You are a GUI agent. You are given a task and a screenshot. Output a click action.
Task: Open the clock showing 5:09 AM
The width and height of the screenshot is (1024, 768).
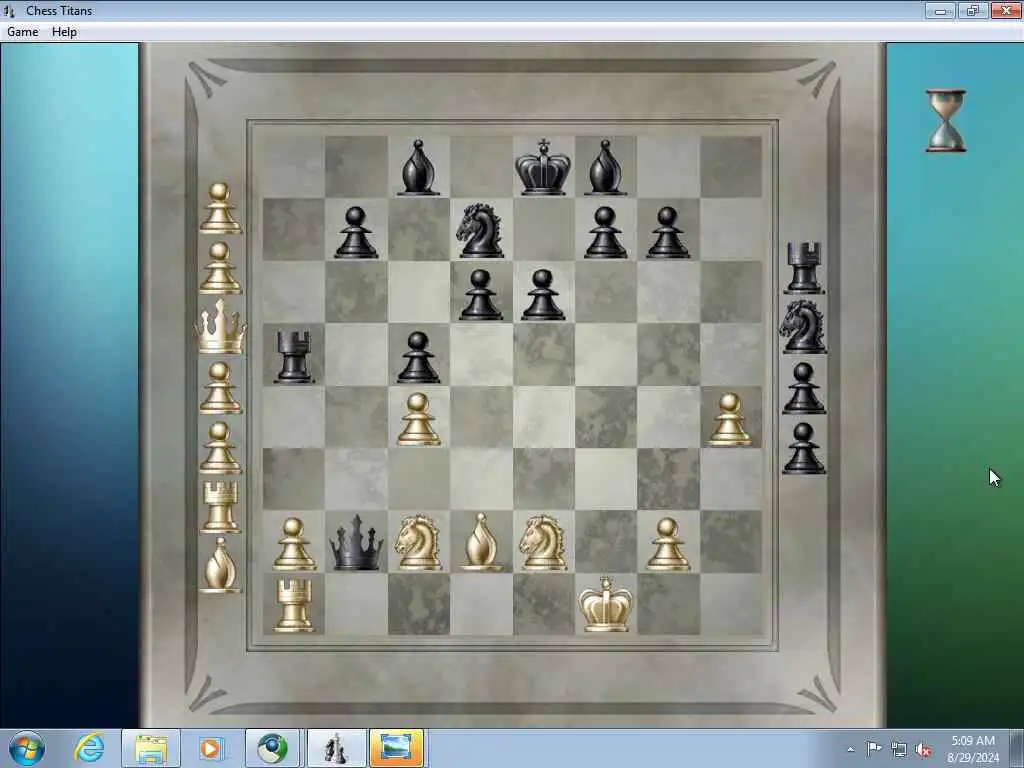click(973, 749)
